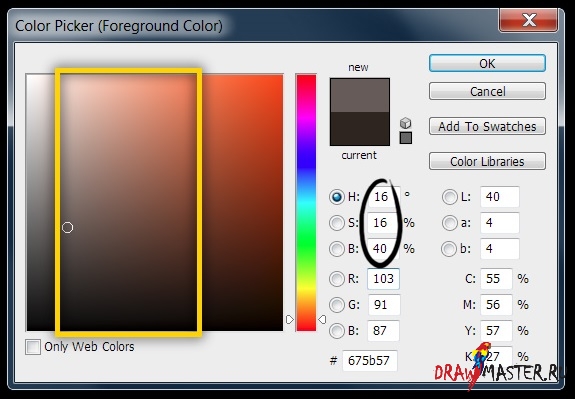
Task: Click the current color swatch
Action: 360,129
